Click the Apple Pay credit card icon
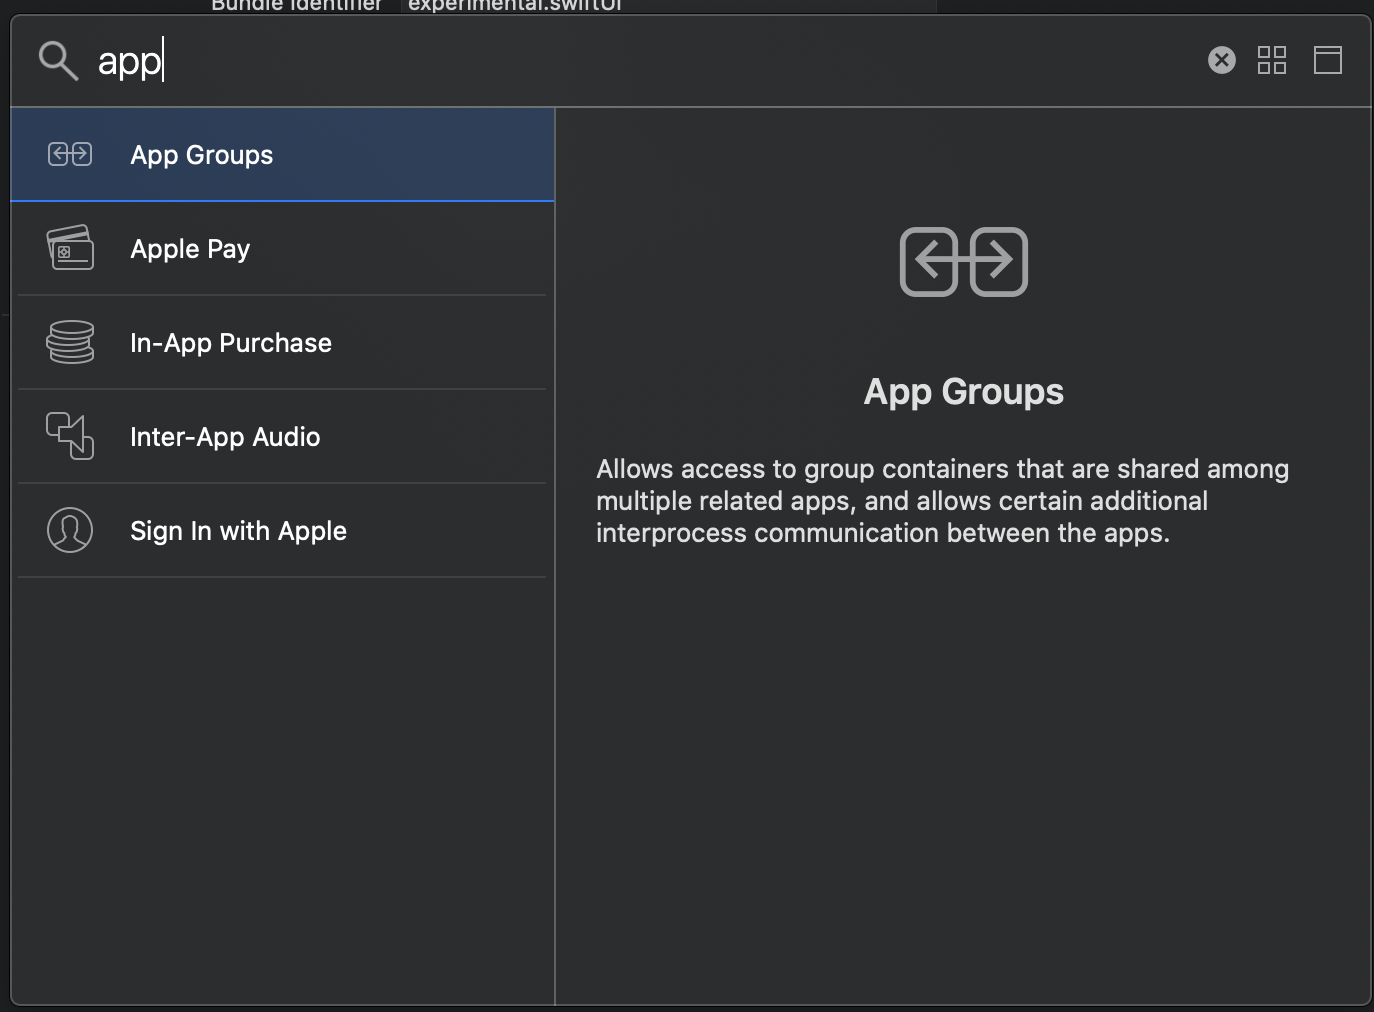The width and height of the screenshot is (1374, 1012). point(70,248)
